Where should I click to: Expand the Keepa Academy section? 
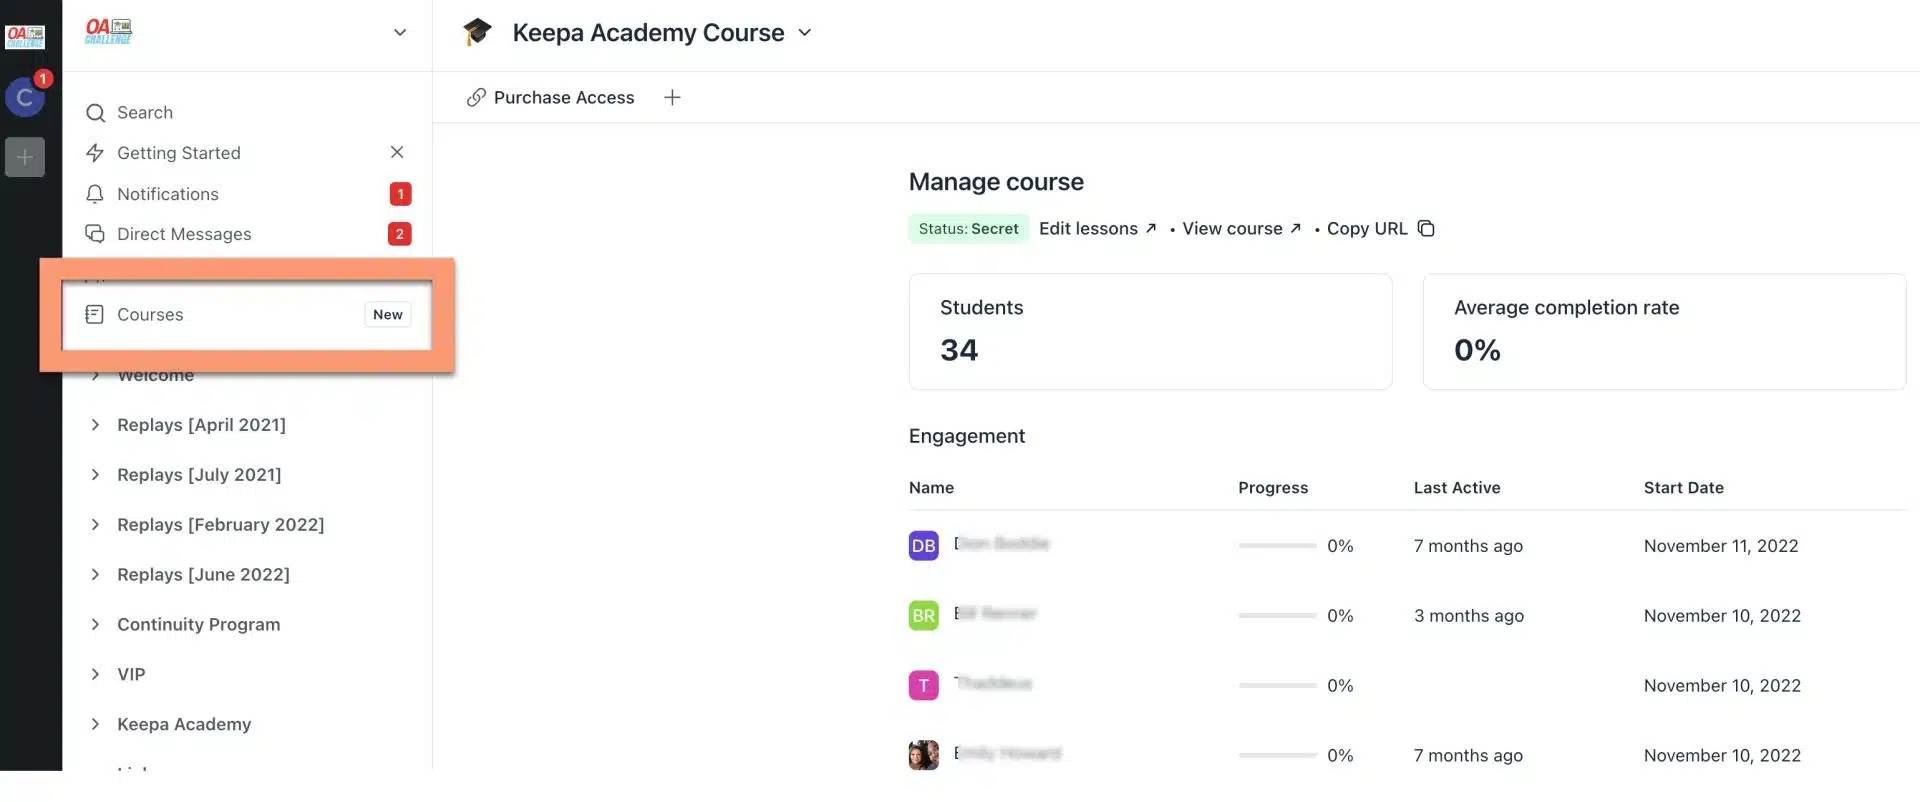pos(95,725)
